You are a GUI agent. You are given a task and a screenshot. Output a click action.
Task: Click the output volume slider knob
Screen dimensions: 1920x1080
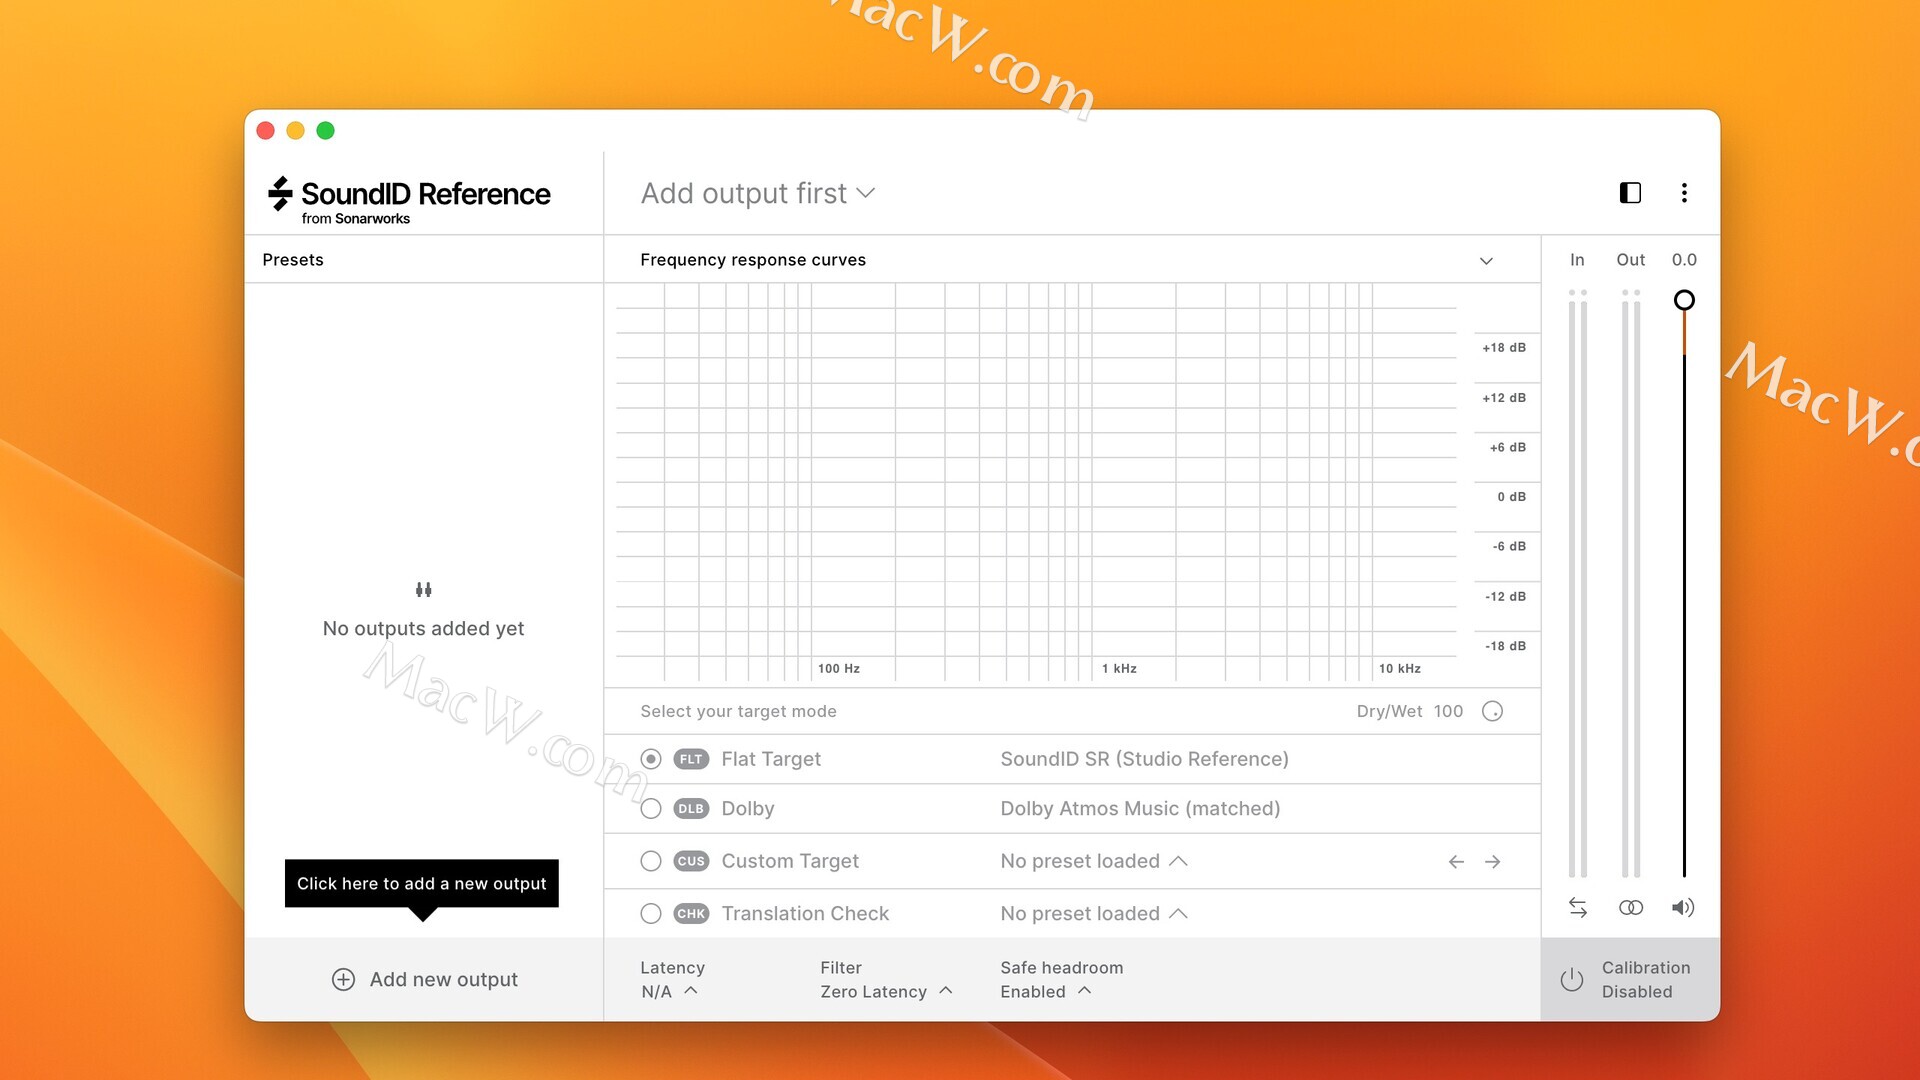tap(1684, 300)
